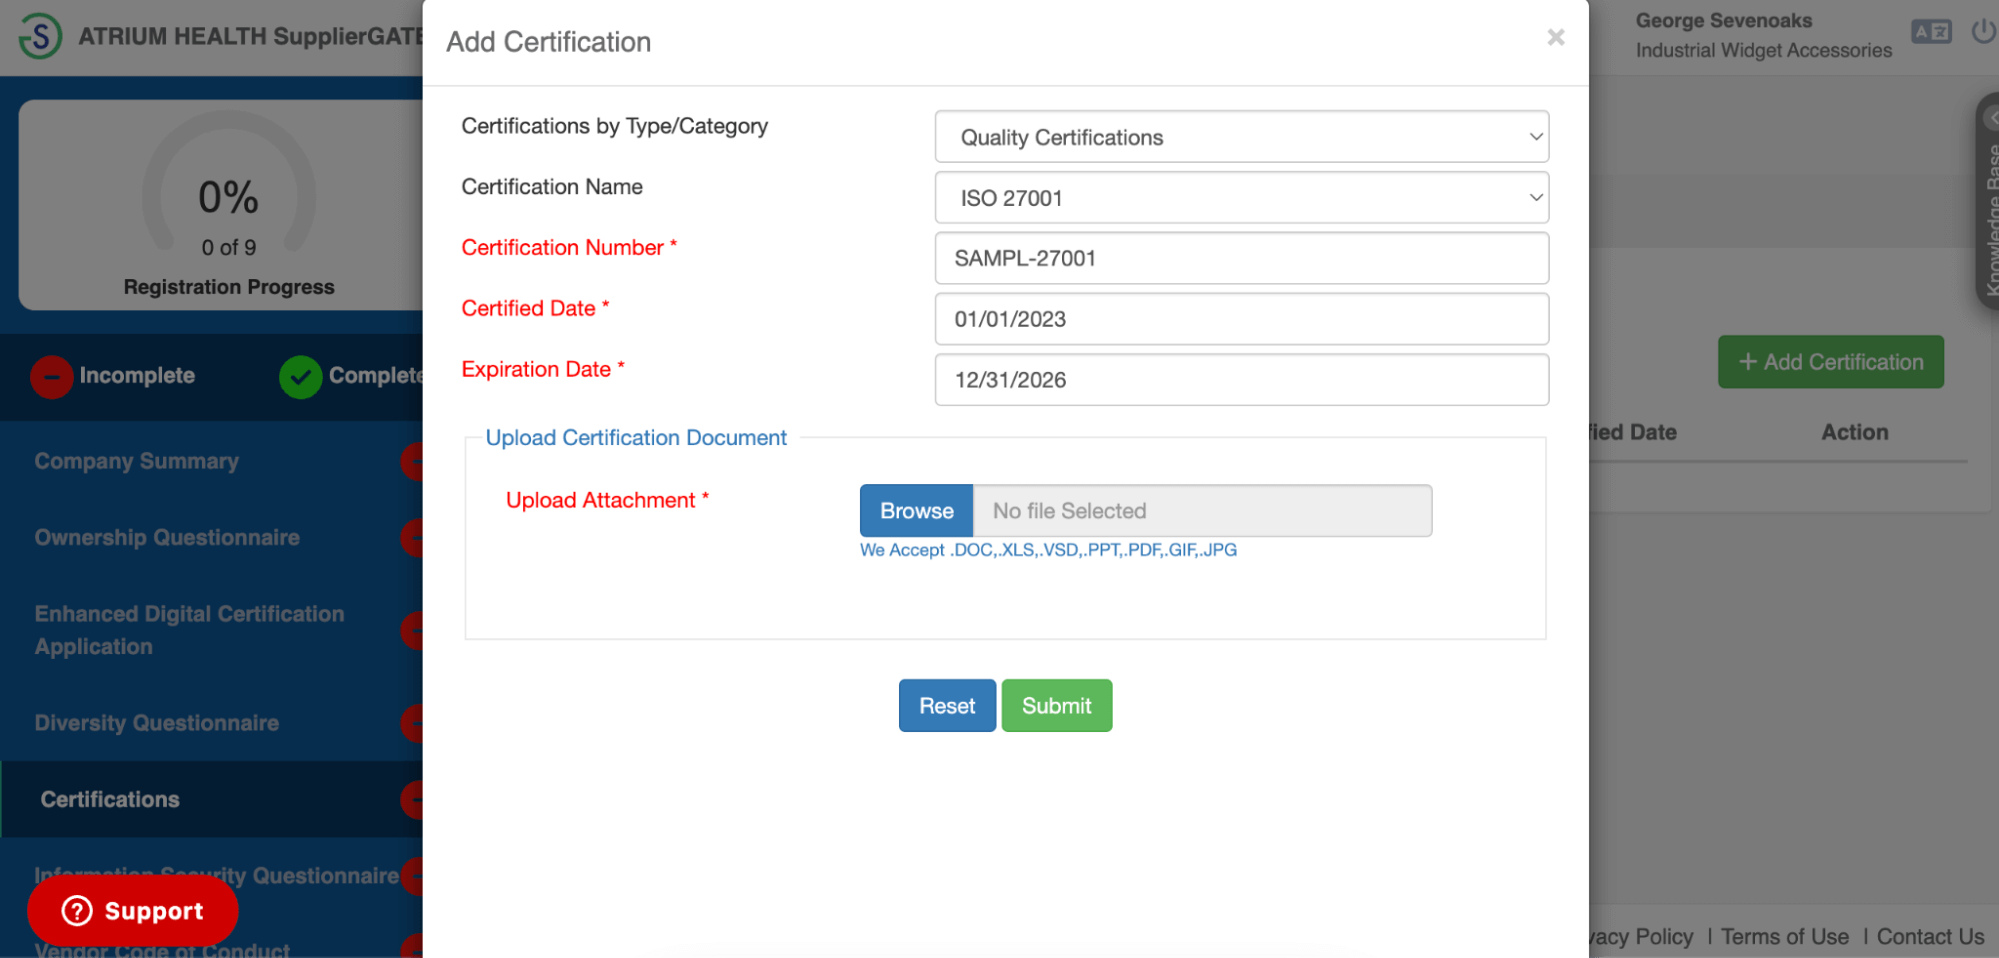Open the Certifications by Type/Category dropdown
This screenshot has width=1999, height=958.
pyautogui.click(x=1240, y=137)
